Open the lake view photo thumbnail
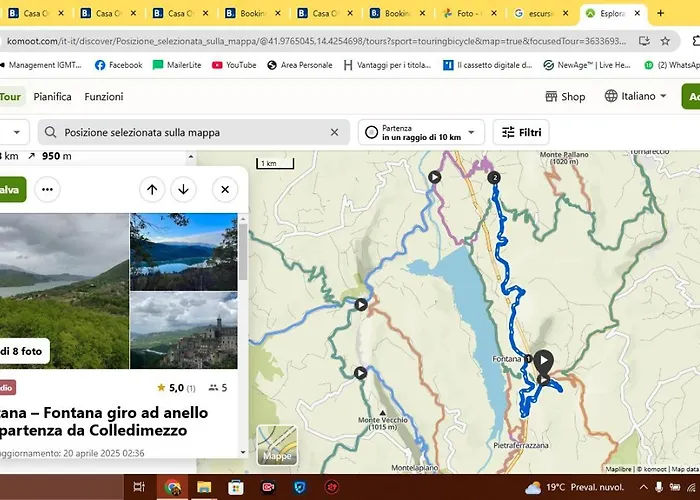This screenshot has height=500, width=700. [184, 250]
